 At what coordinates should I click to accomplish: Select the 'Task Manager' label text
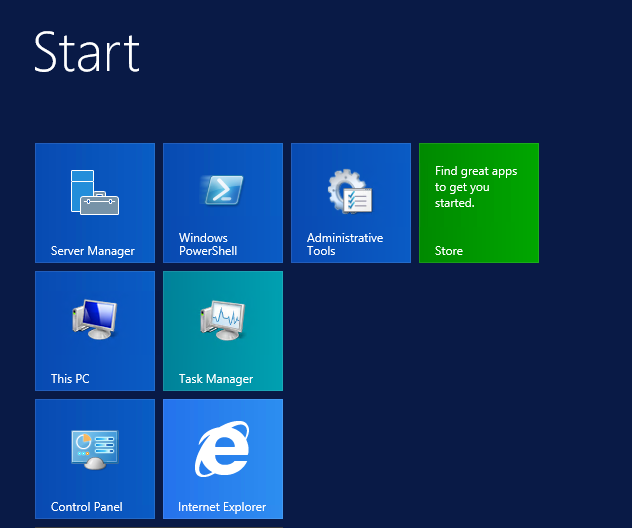point(216,379)
